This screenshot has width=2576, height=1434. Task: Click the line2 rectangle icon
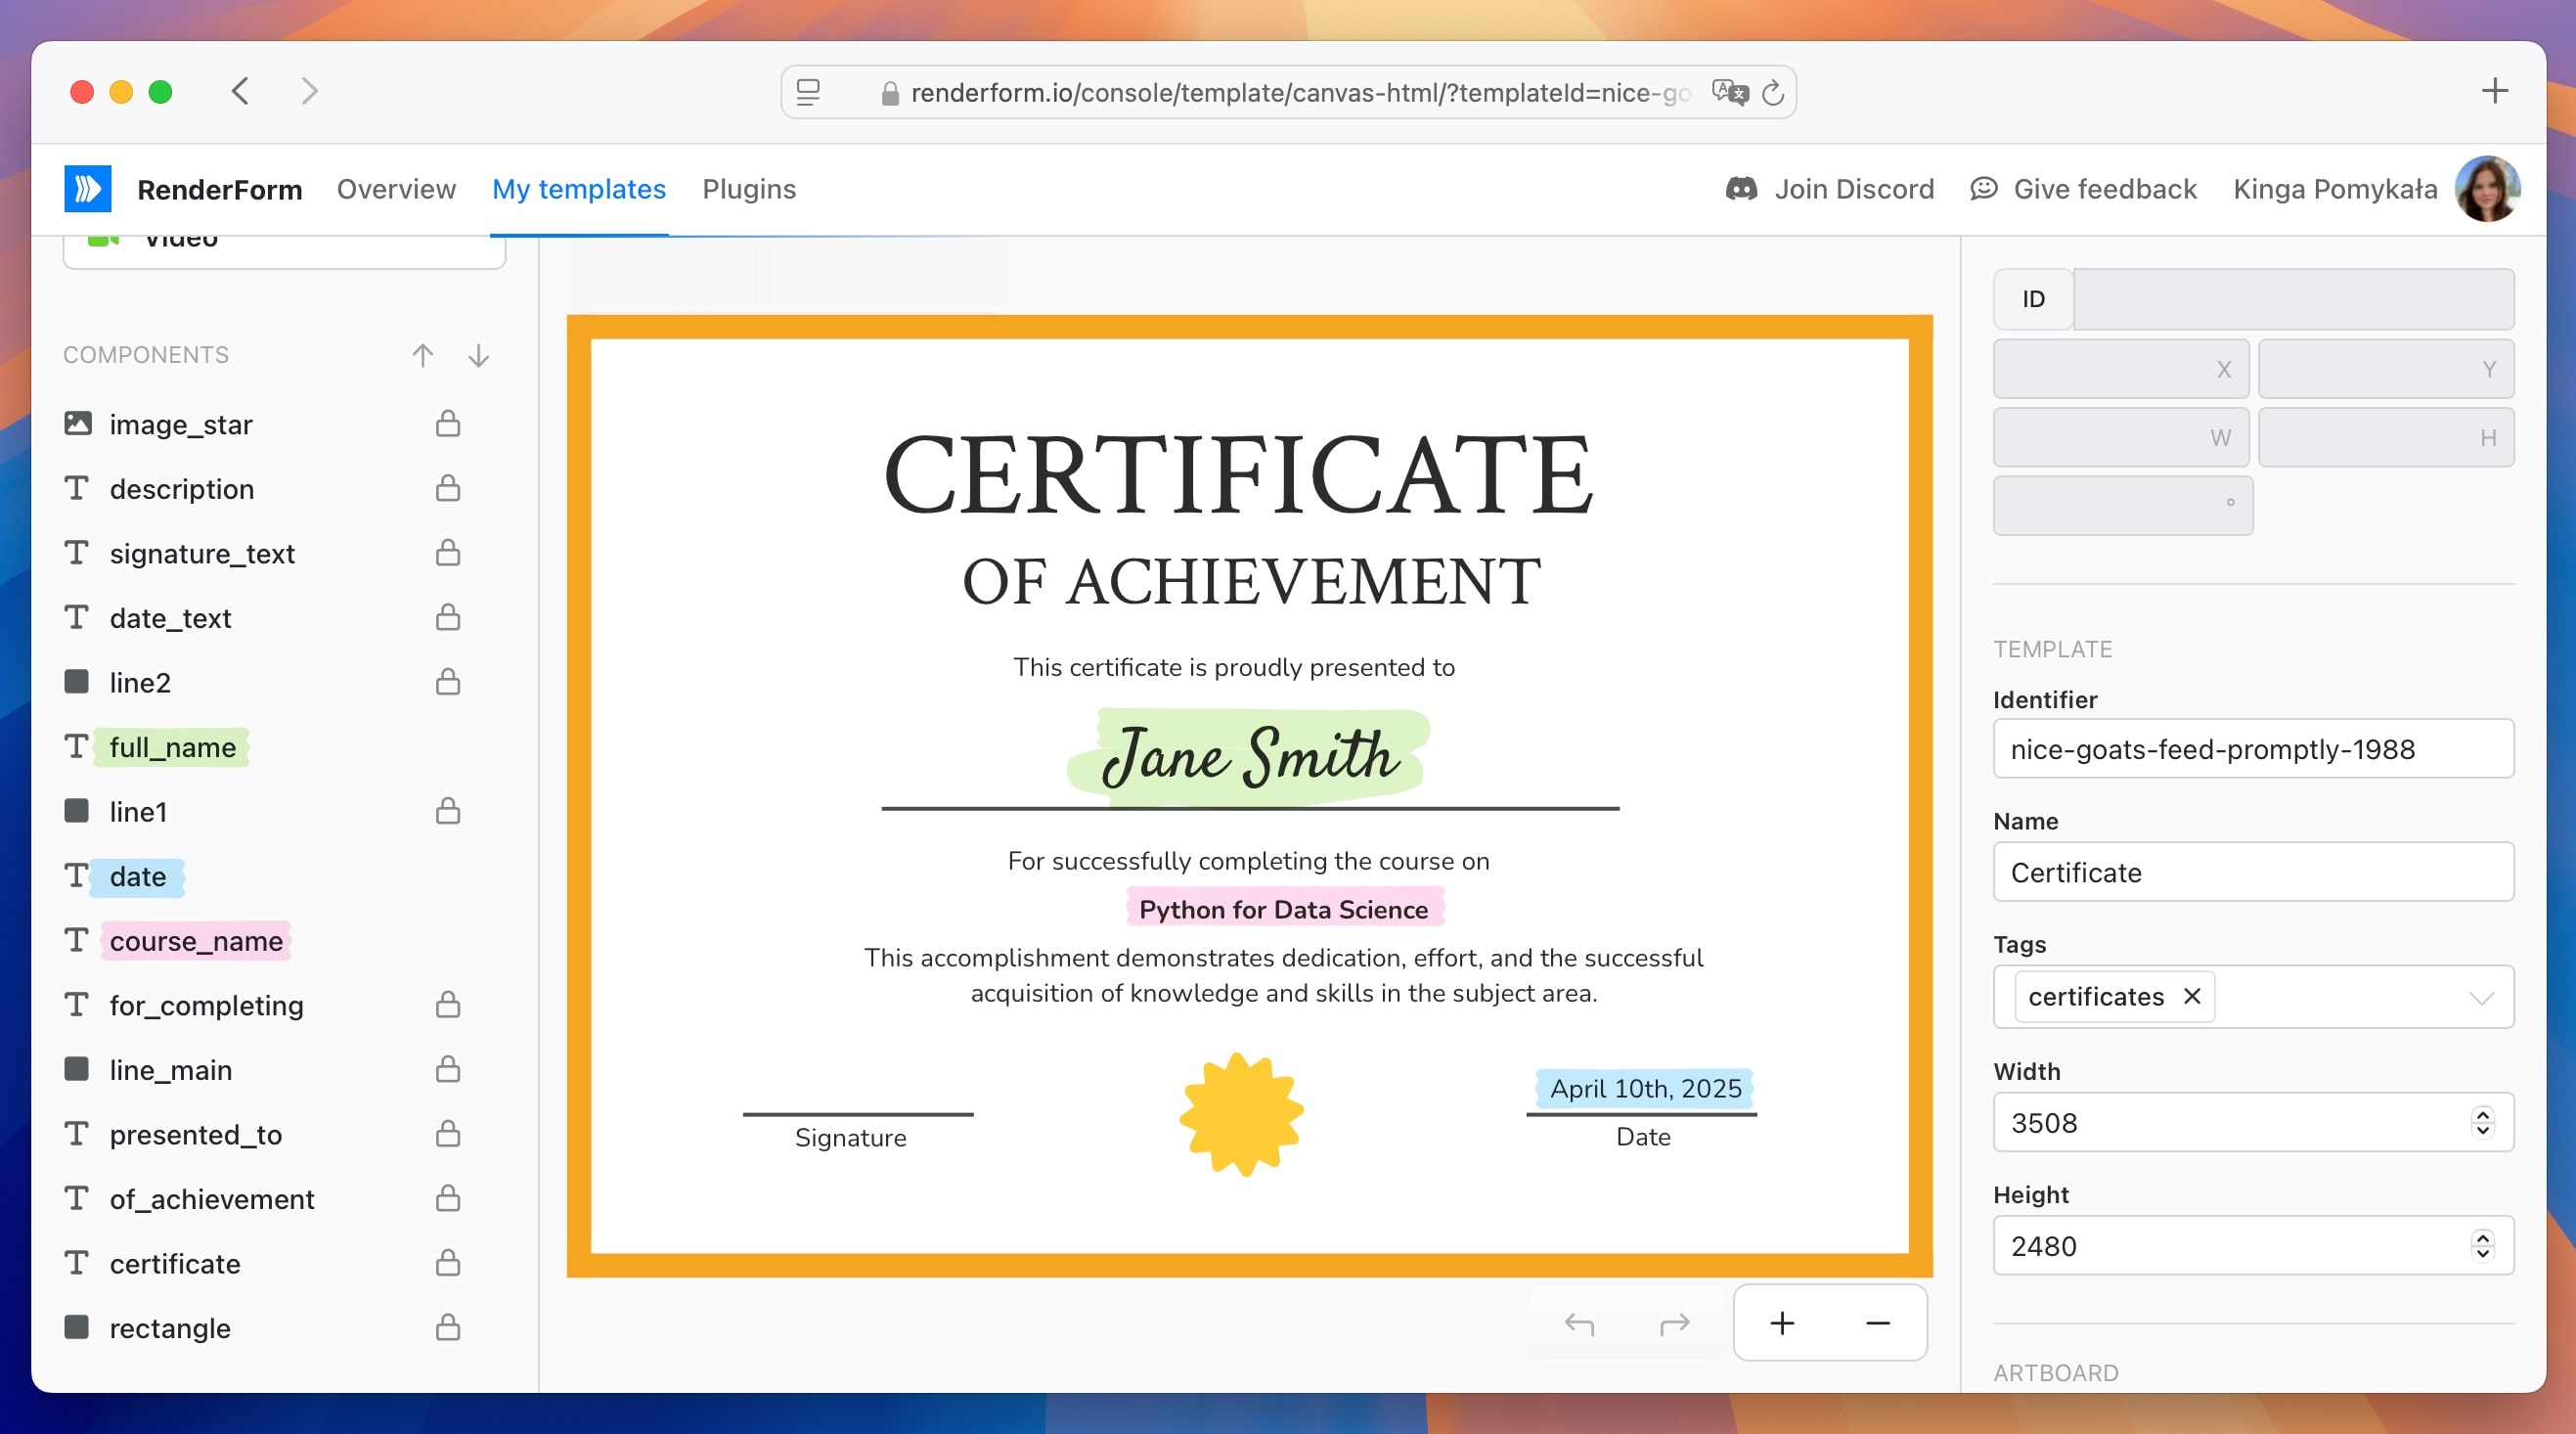click(x=77, y=682)
